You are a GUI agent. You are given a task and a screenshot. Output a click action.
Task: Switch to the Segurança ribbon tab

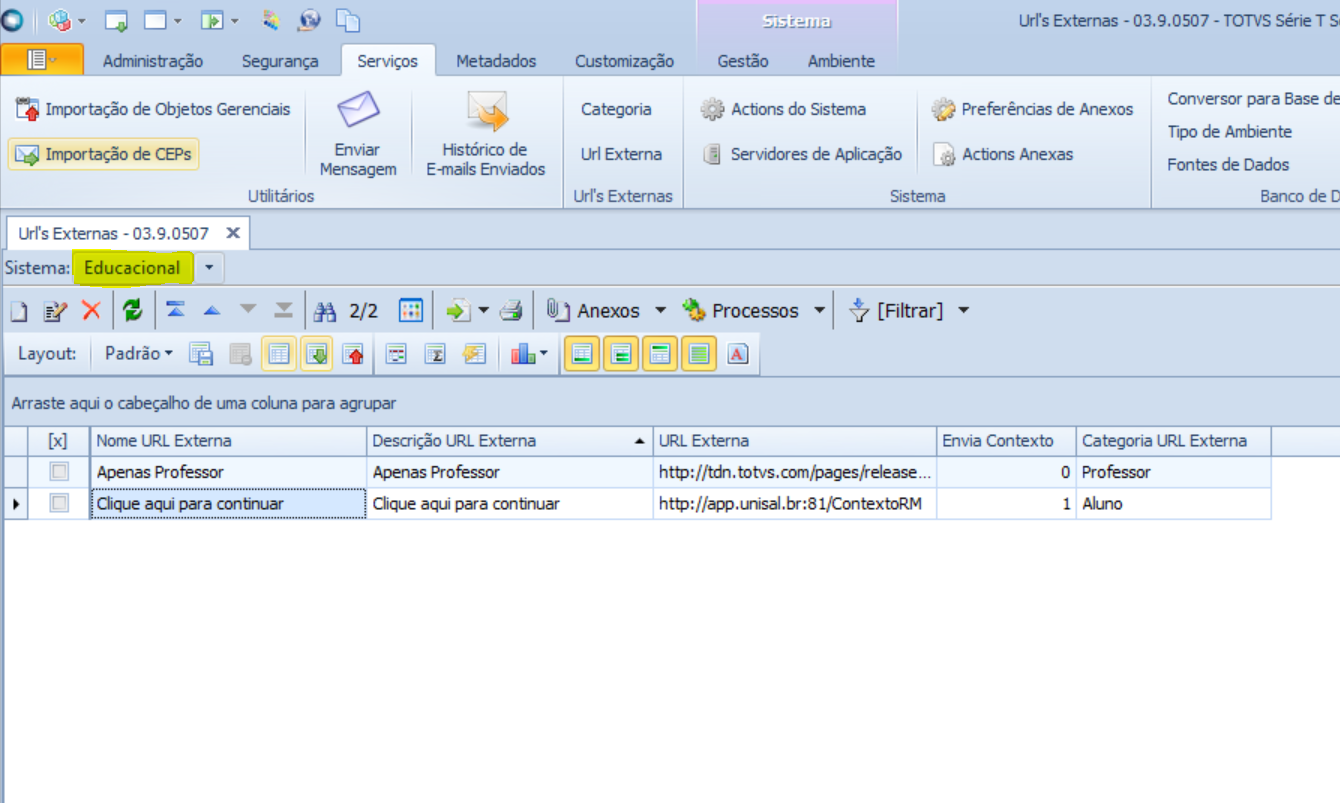(280, 61)
